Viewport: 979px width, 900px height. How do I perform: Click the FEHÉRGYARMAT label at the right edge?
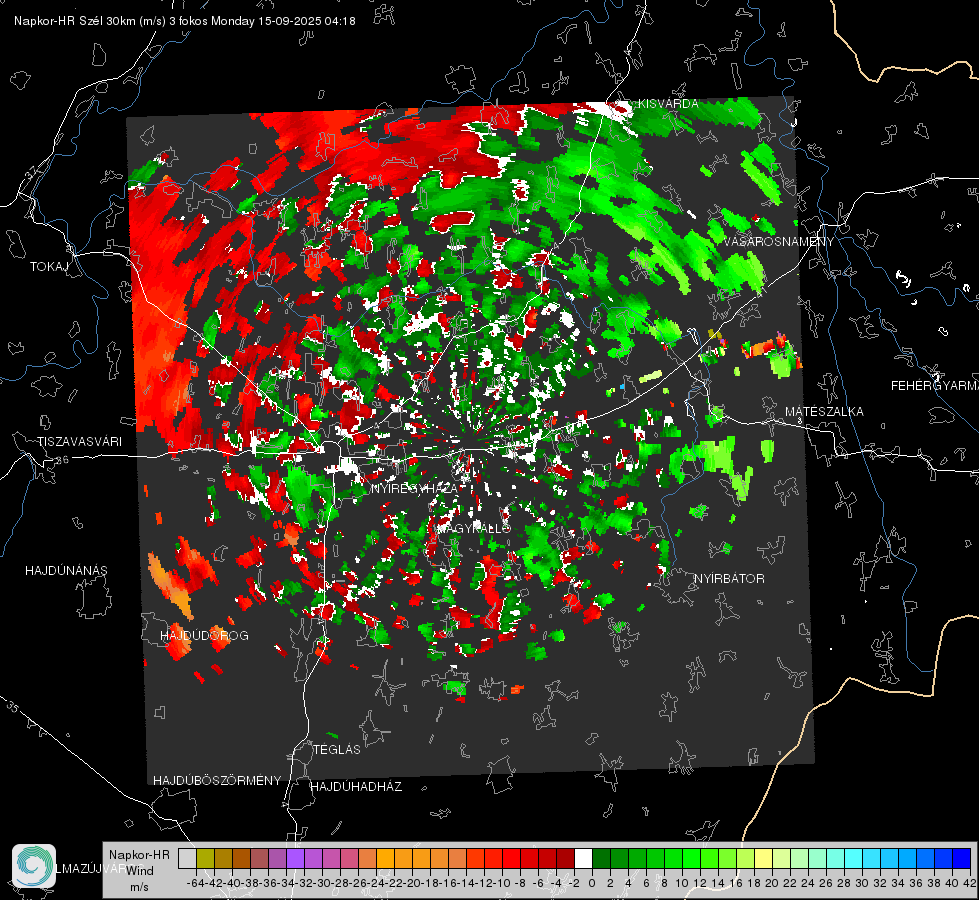[935, 386]
